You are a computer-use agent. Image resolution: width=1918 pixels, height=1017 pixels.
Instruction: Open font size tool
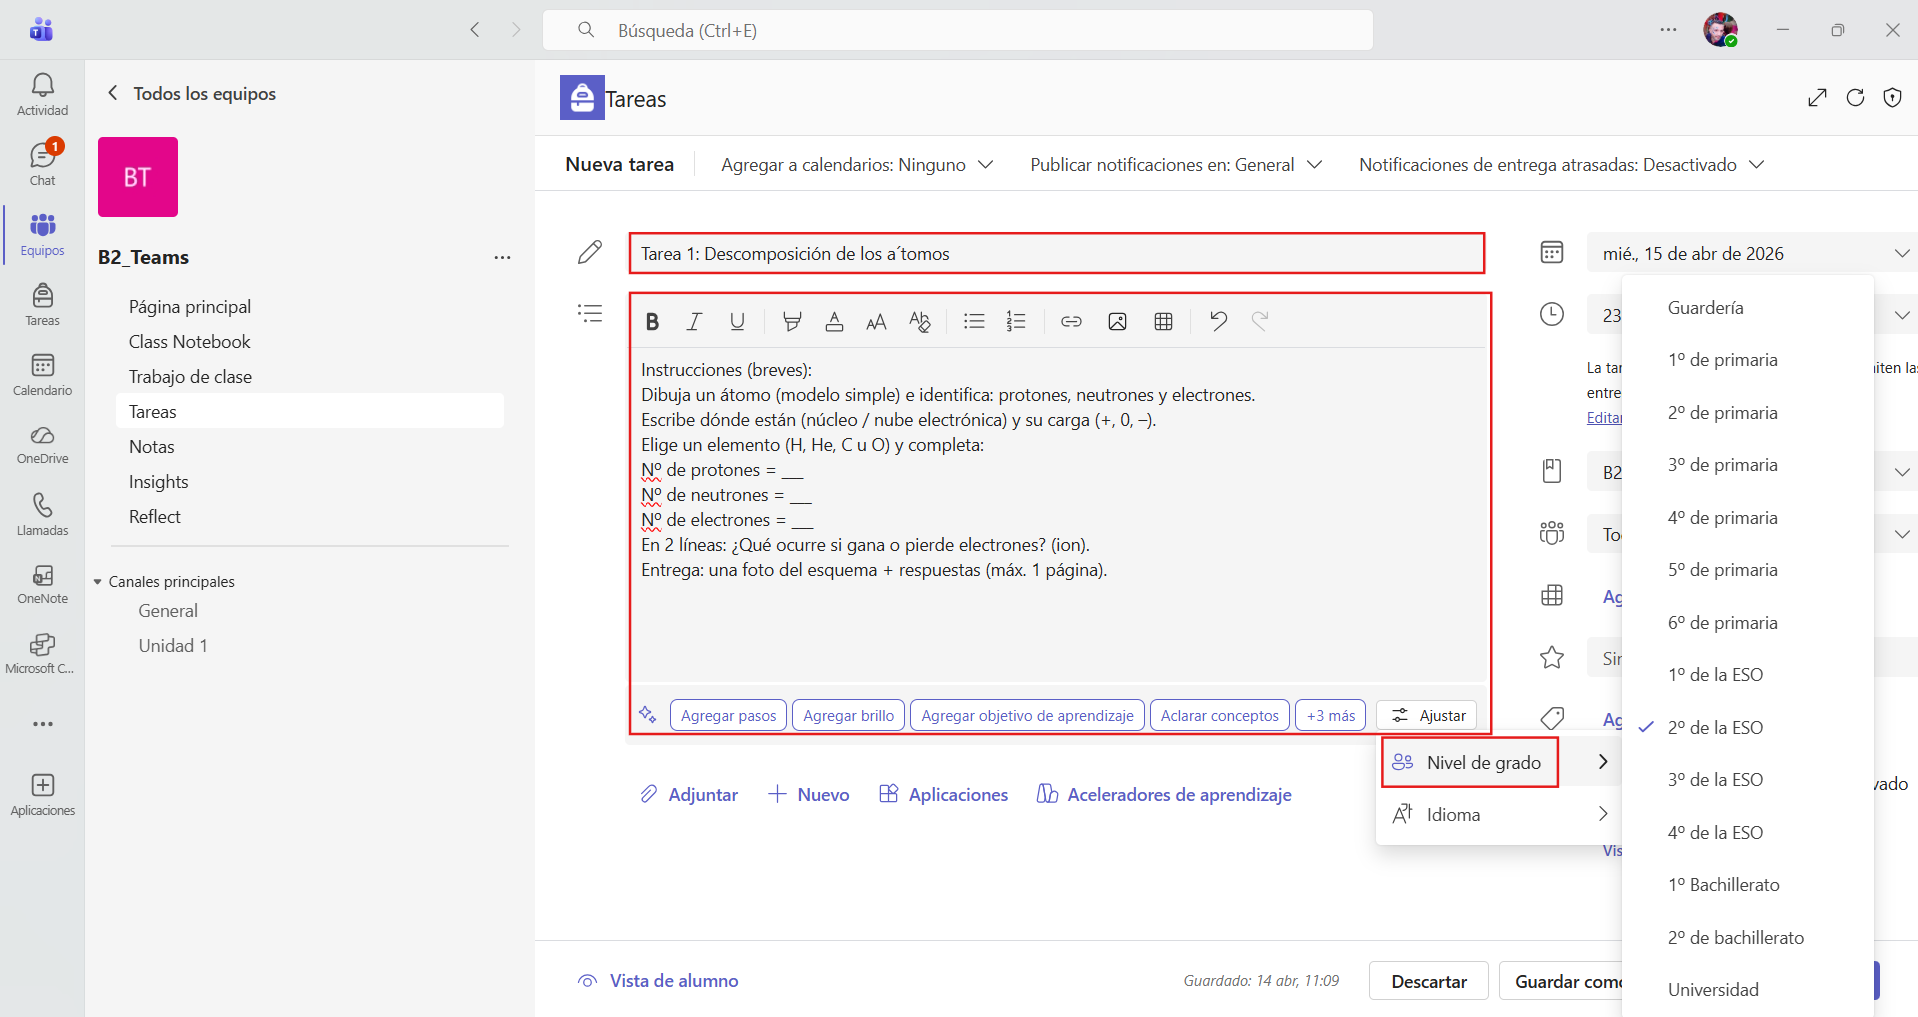pos(876,321)
